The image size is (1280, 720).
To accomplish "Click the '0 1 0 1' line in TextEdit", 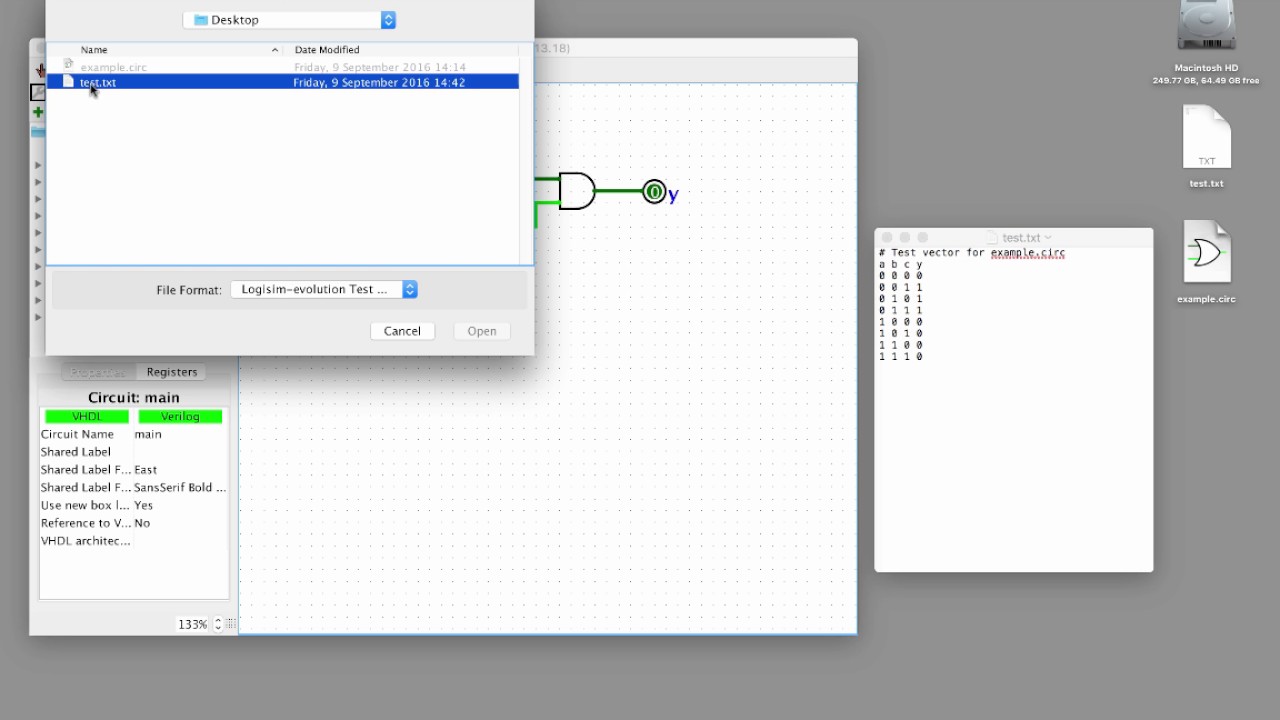I will (x=901, y=299).
